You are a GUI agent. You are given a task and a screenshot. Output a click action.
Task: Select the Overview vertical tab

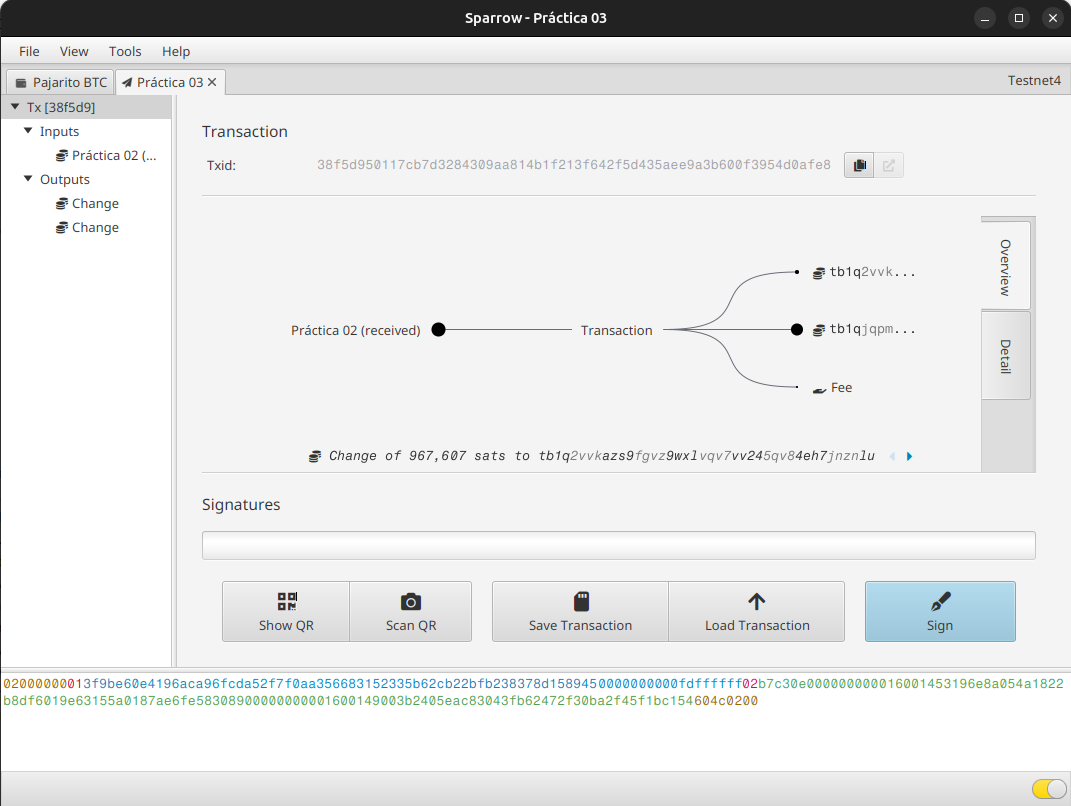pos(1005,266)
